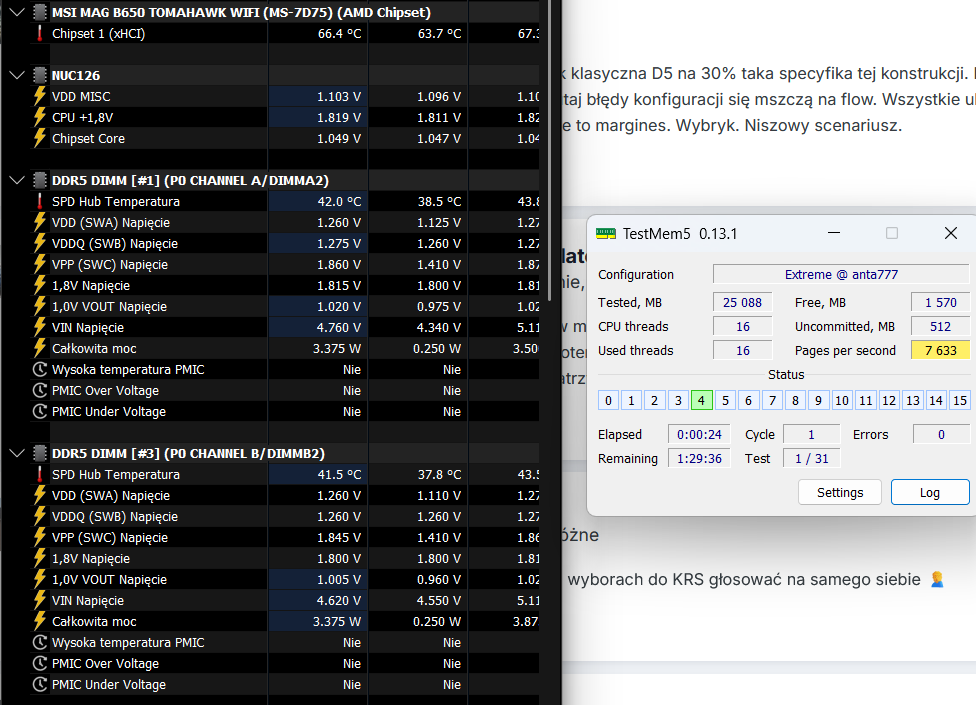
Task: Click lightning icon of DIMM #1 Całkowita moc
Action: [40, 348]
